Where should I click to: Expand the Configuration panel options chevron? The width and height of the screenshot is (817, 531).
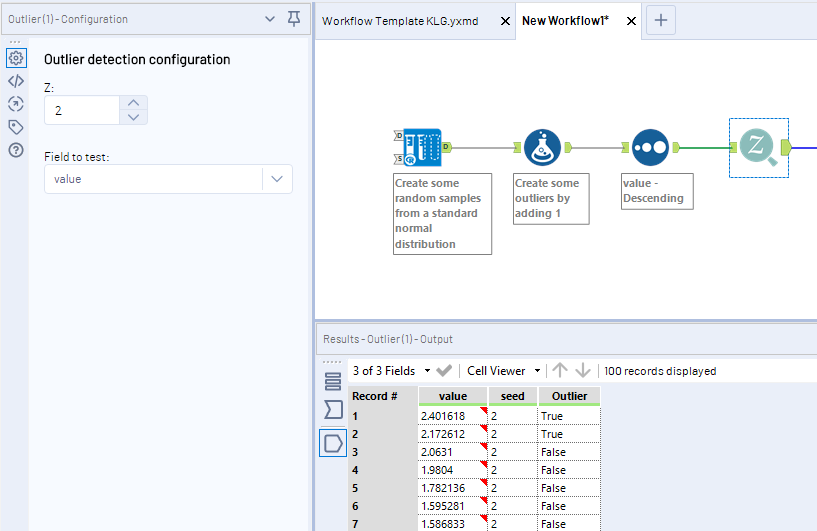click(x=269, y=19)
